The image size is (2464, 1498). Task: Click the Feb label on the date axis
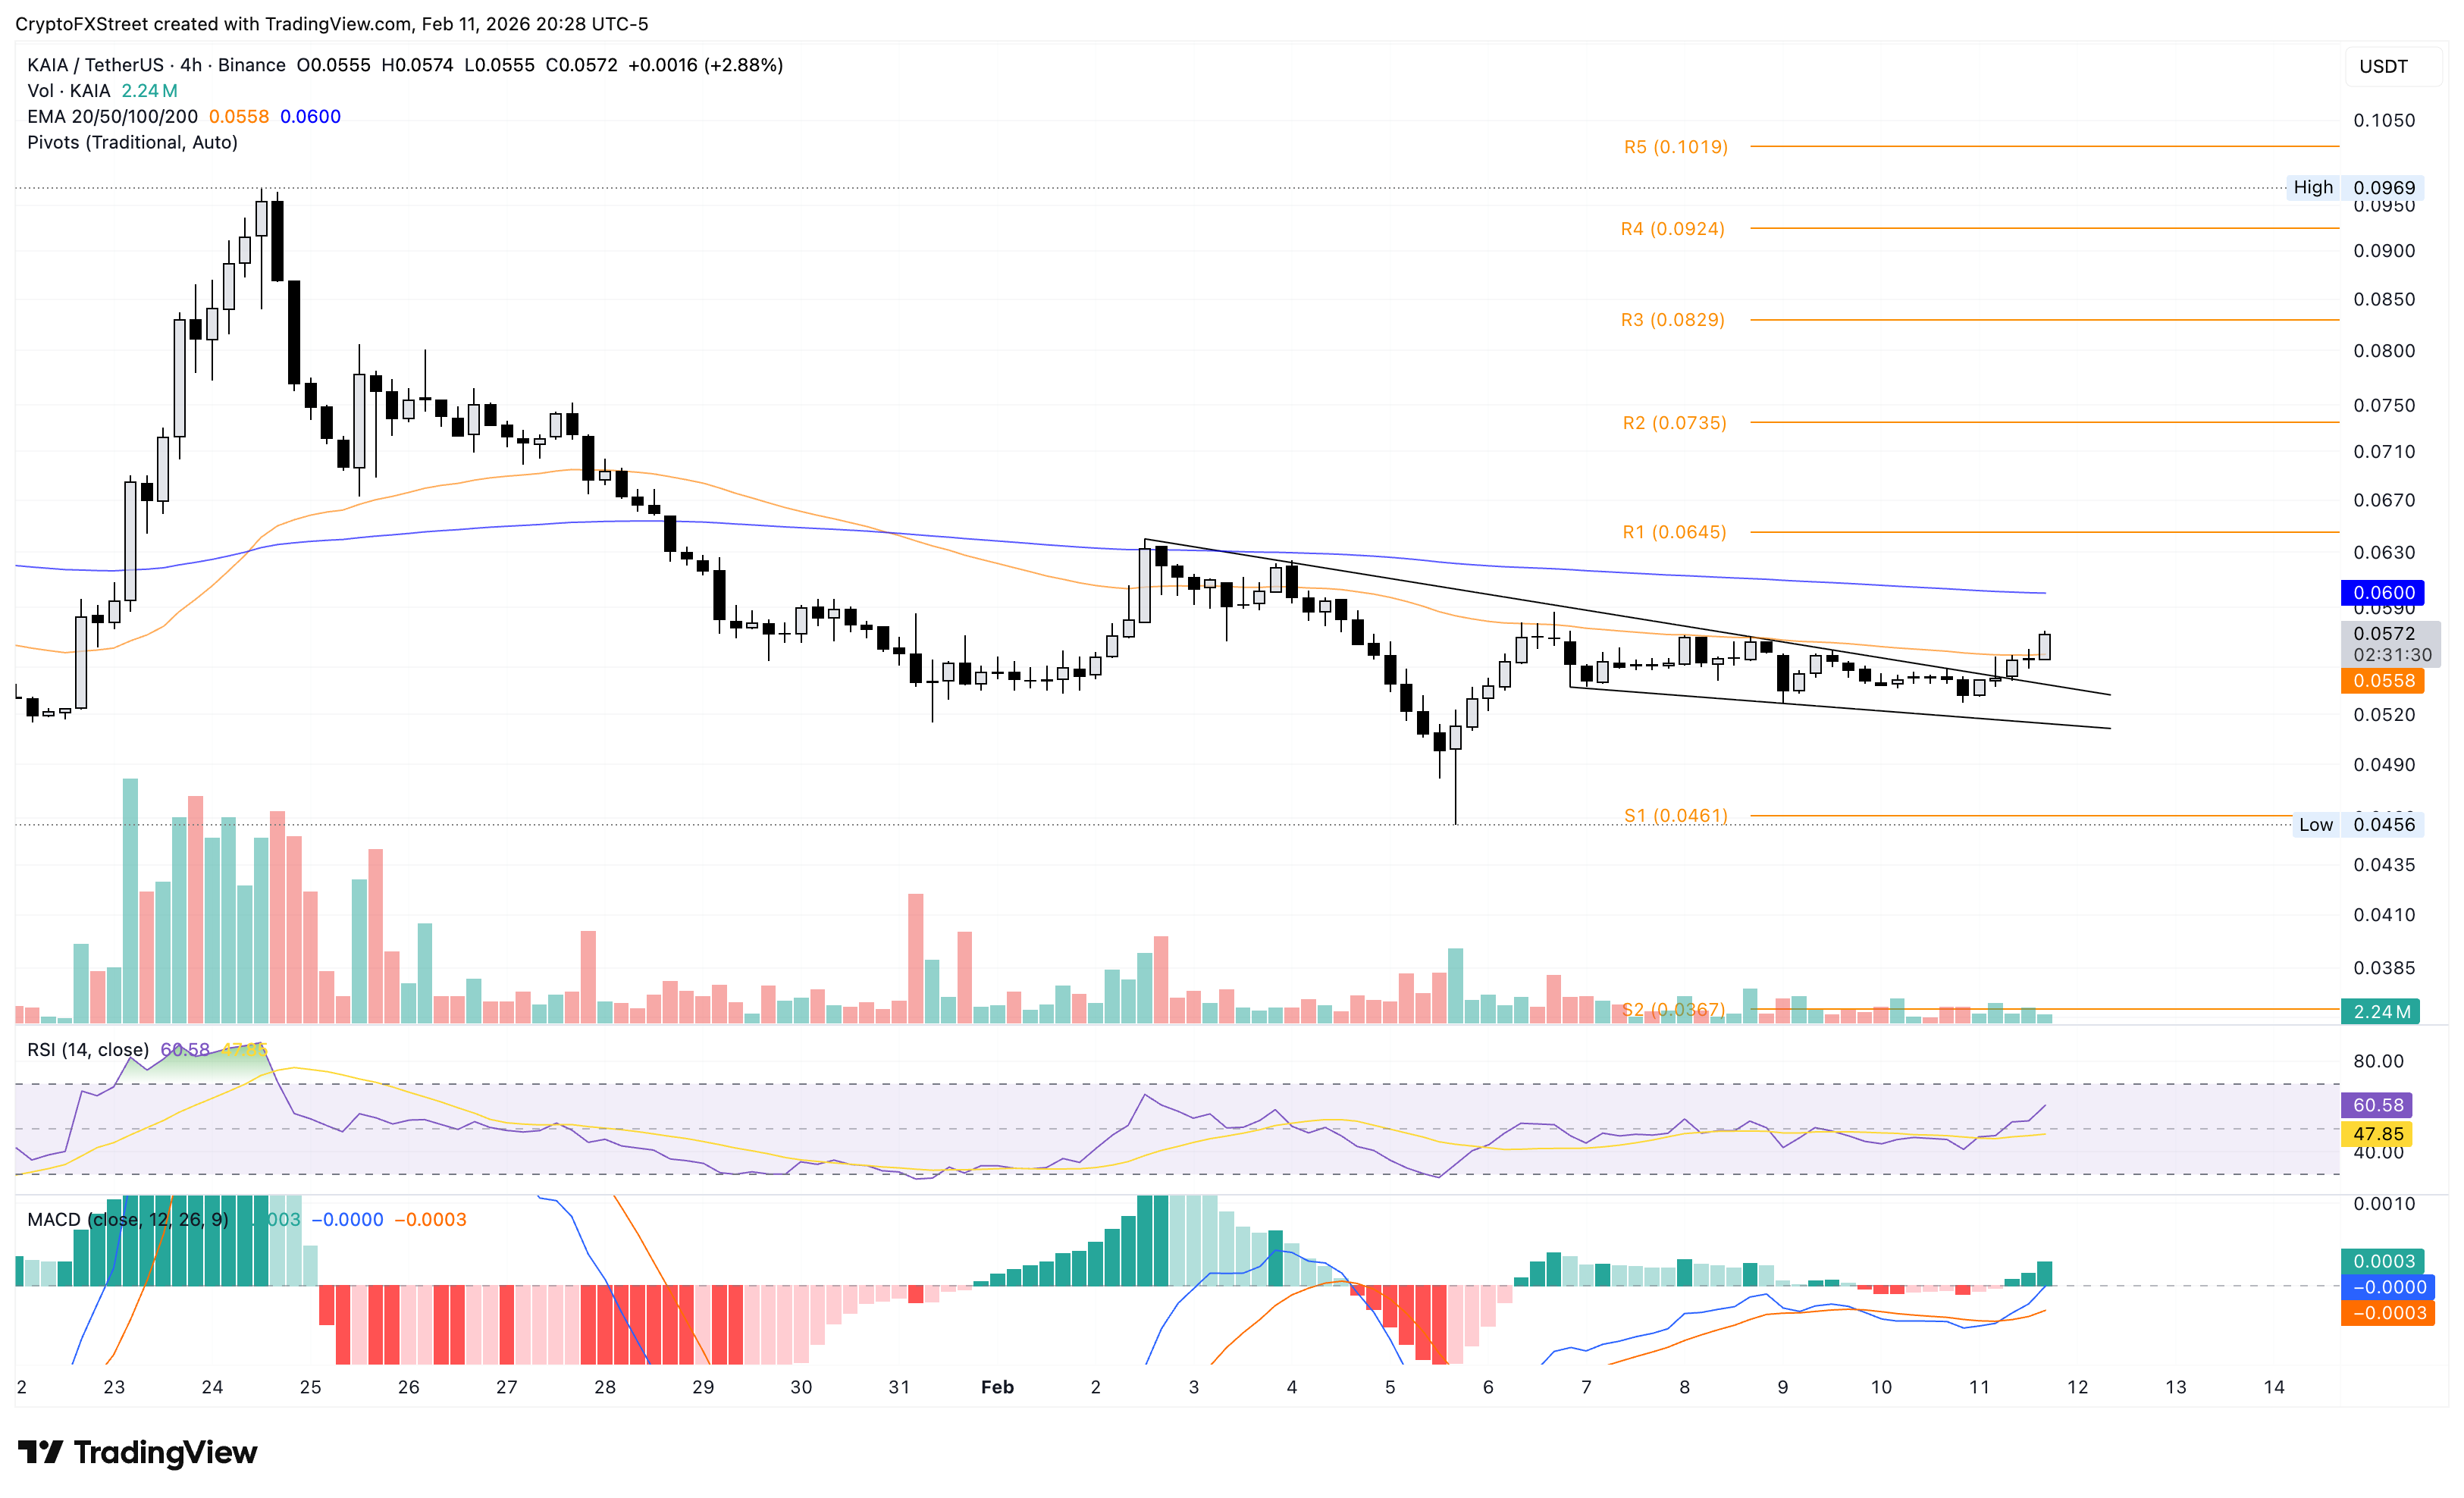coord(997,1387)
